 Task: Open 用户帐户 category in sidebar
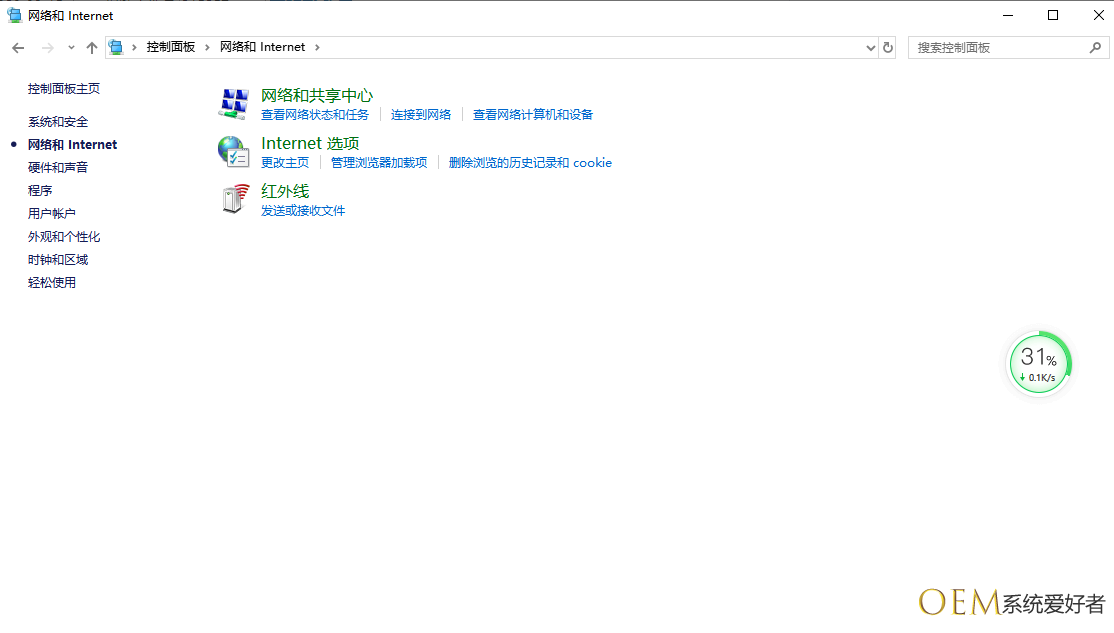tap(52, 214)
